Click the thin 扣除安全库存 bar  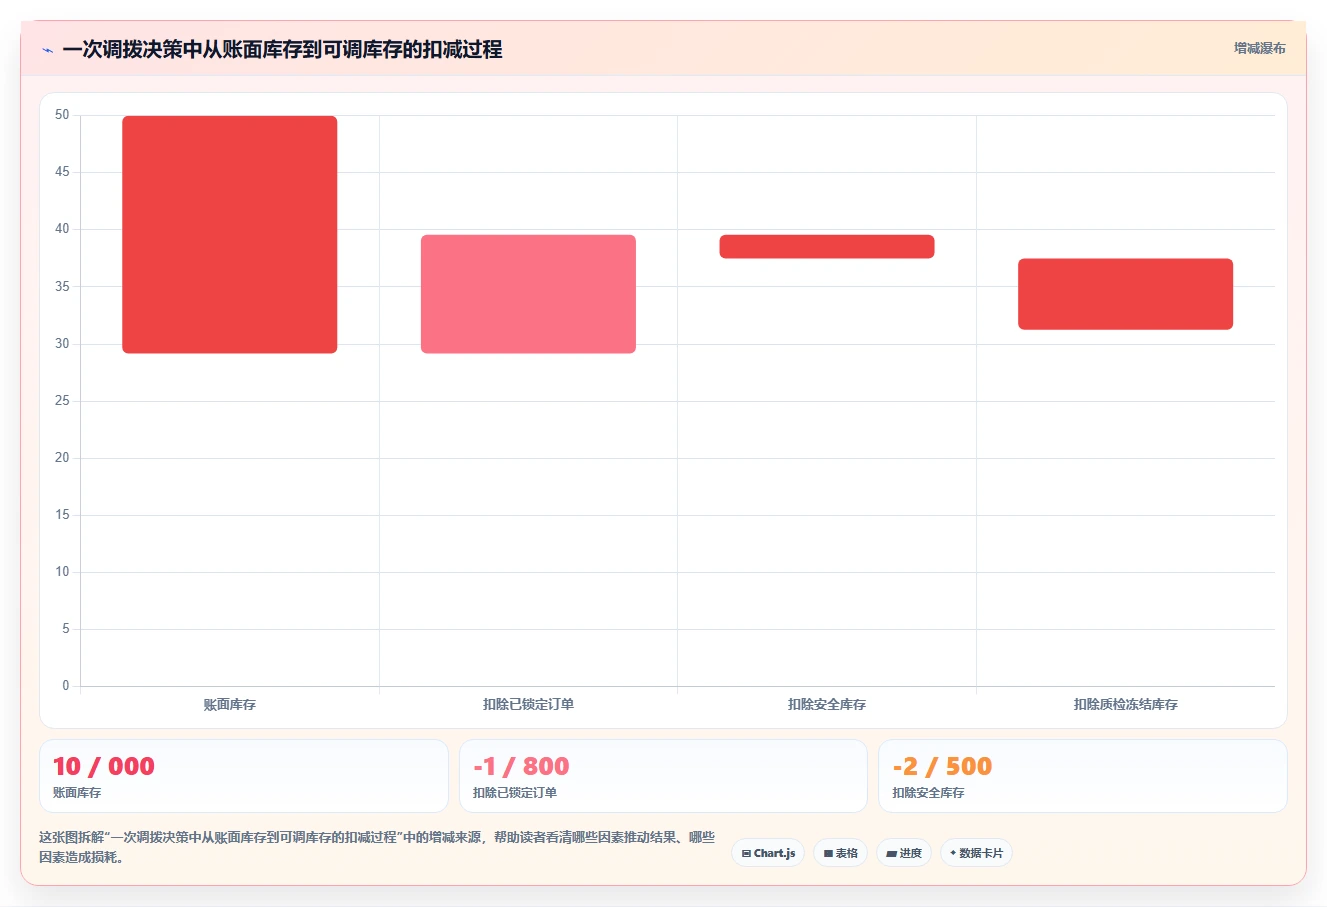827,247
